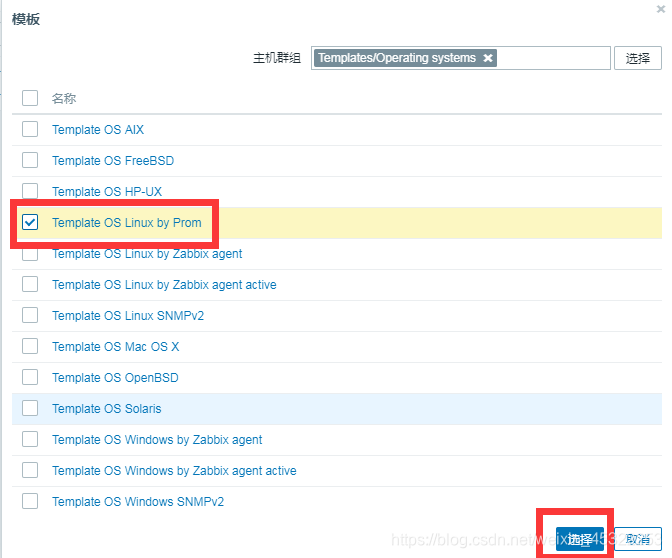Check Windows by Zabbix agent checkbox
The width and height of the screenshot is (672, 558).
coord(30,439)
